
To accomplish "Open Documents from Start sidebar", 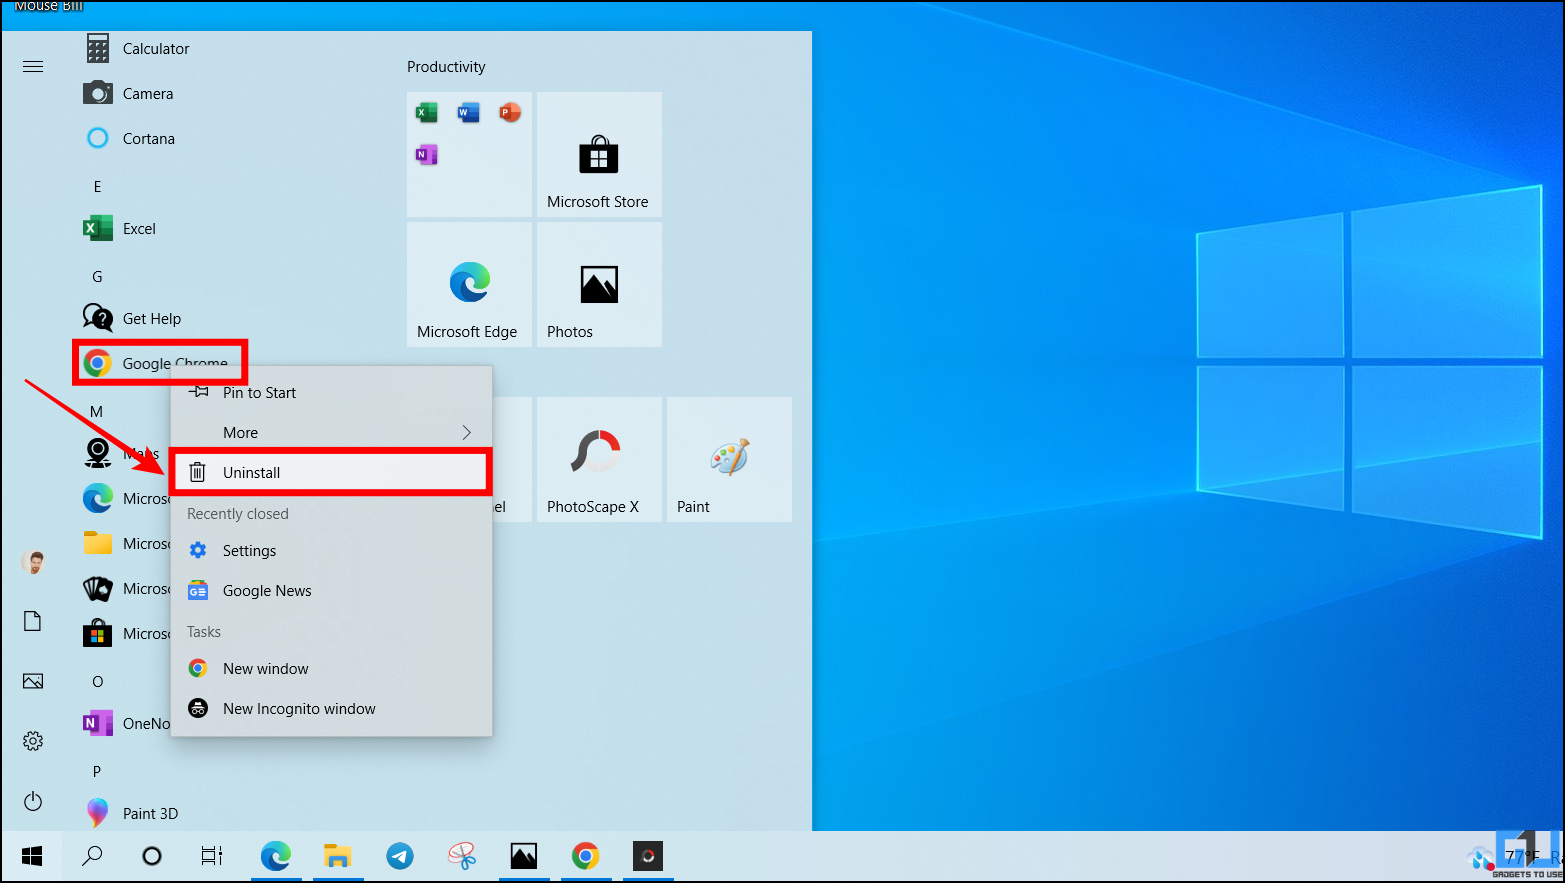I will (x=33, y=621).
